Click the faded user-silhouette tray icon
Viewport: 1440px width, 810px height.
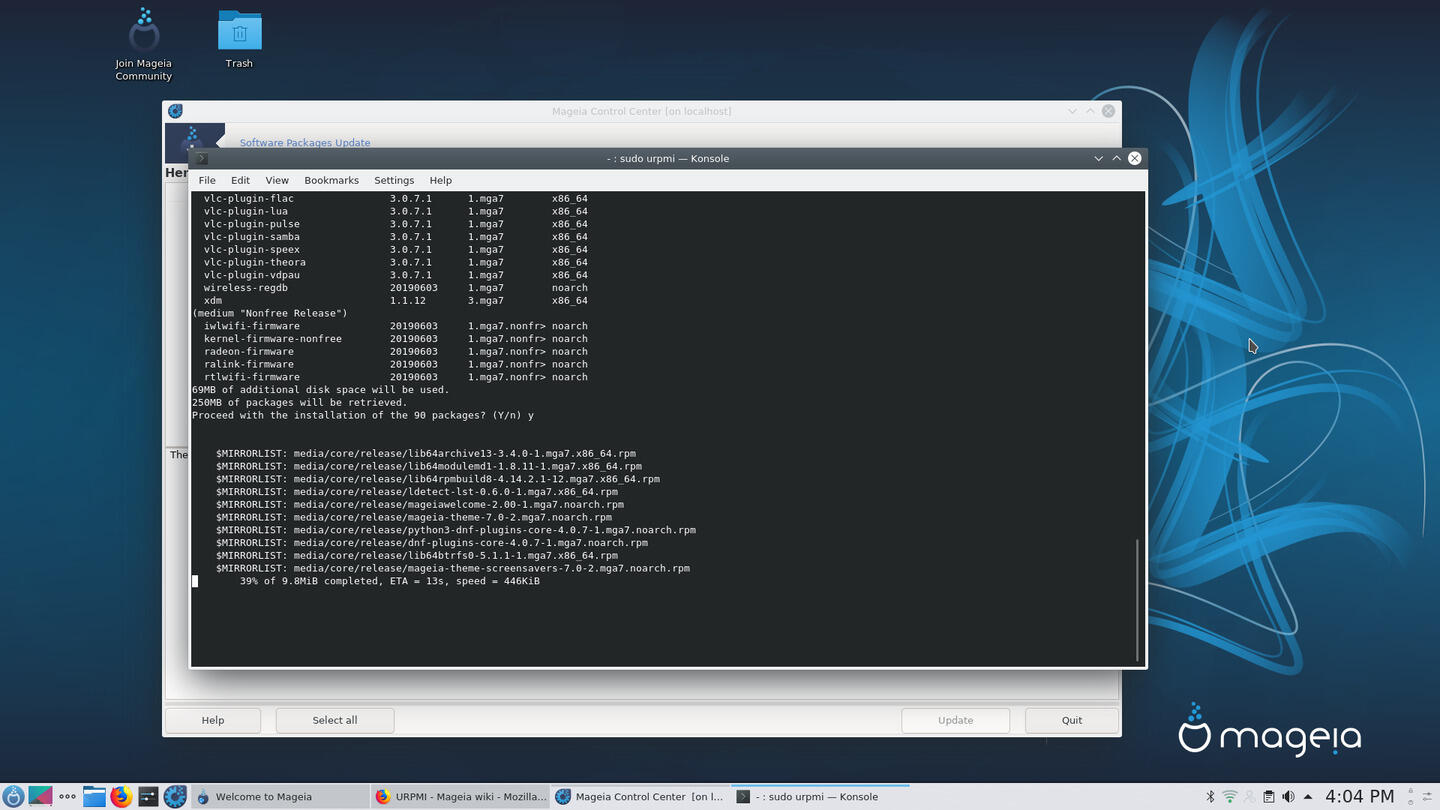pos(1249,797)
